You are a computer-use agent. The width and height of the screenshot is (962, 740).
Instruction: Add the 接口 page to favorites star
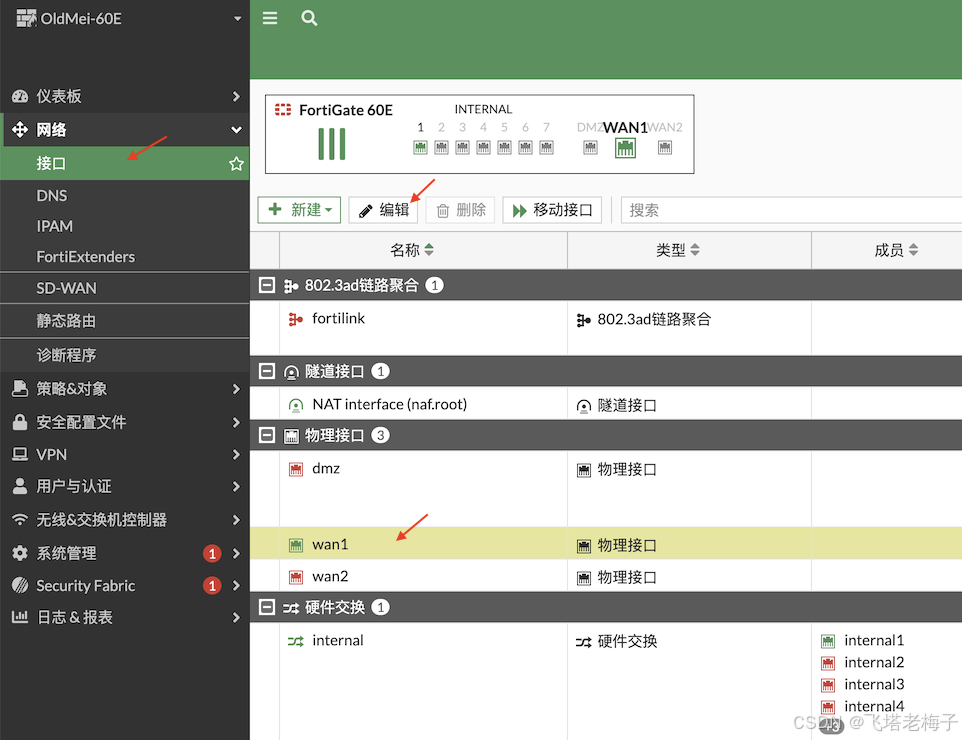[236, 164]
